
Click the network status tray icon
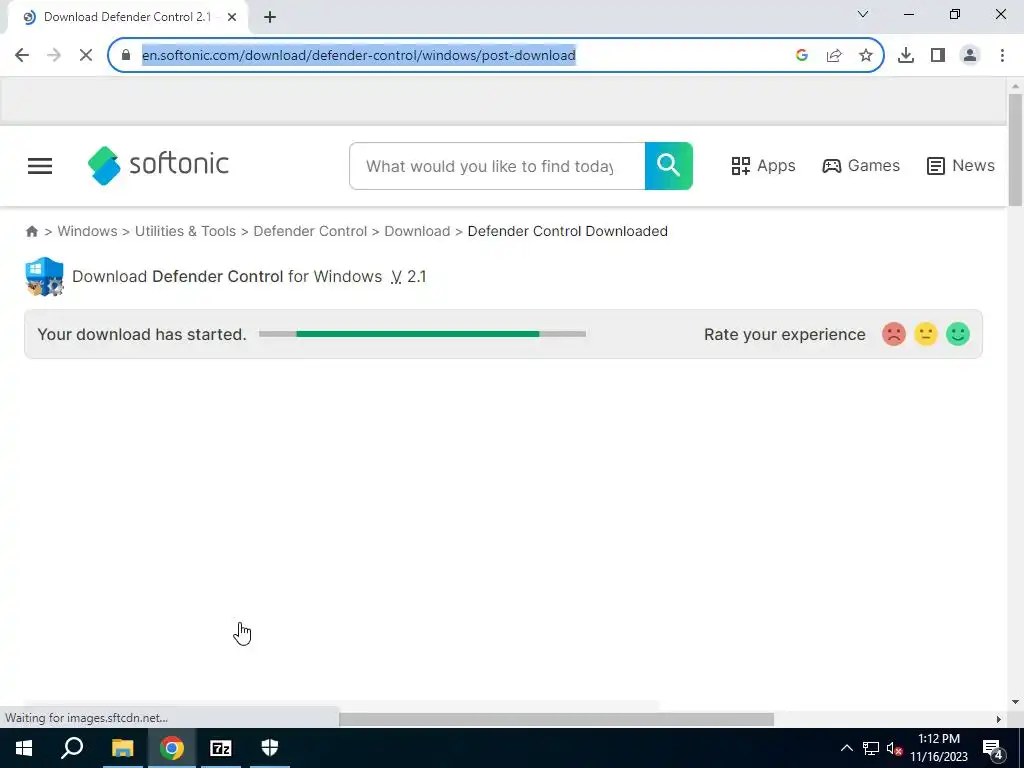871,748
